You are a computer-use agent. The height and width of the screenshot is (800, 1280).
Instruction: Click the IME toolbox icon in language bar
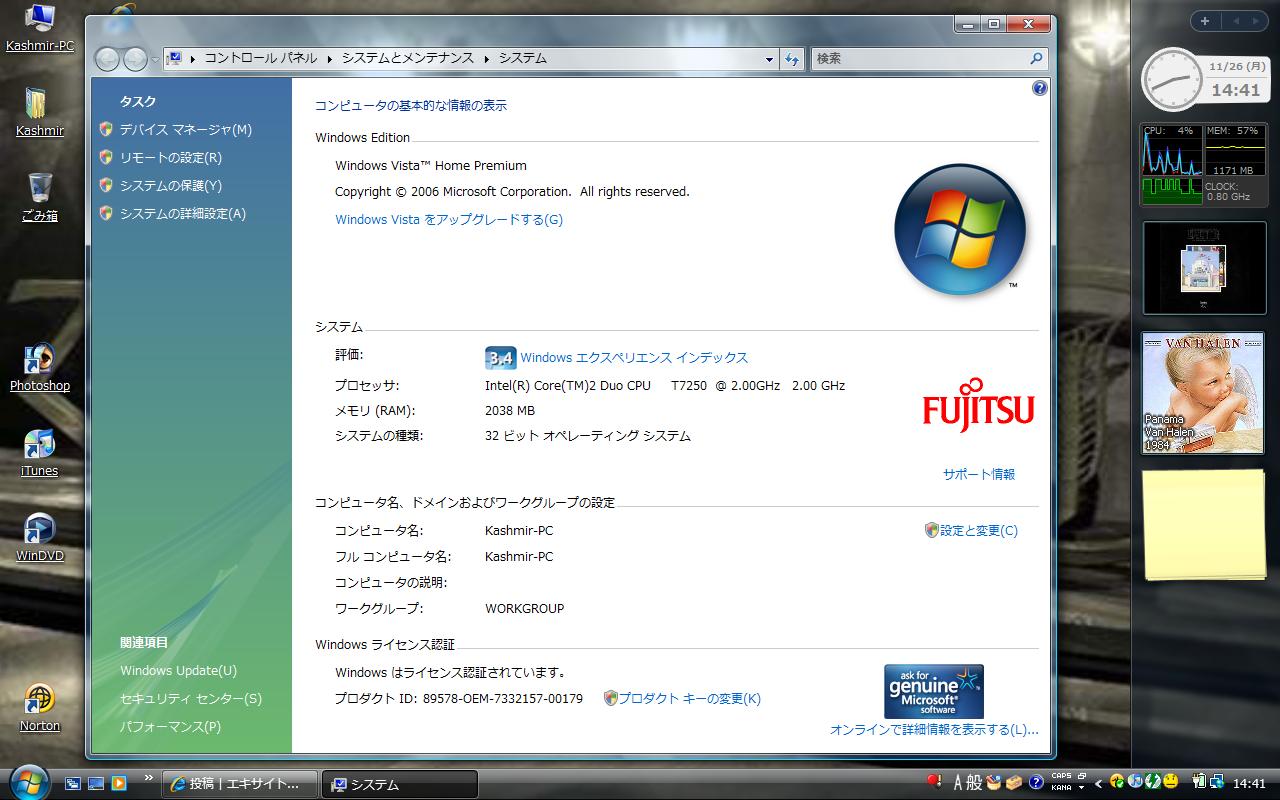[x=1014, y=782]
